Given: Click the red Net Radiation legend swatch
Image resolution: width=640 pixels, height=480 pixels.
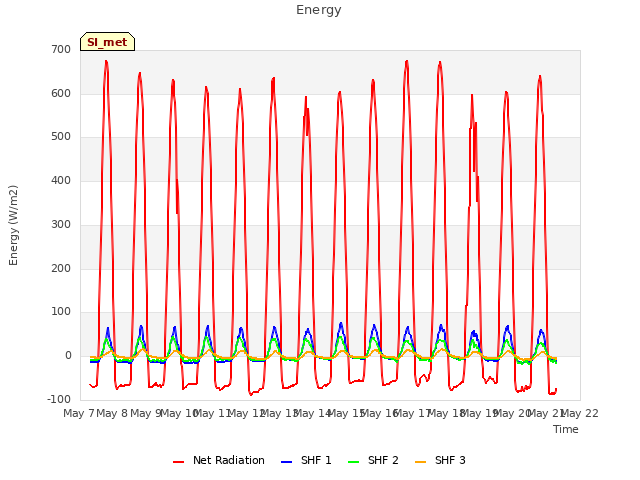Looking at the screenshot, I should click(x=178, y=462).
